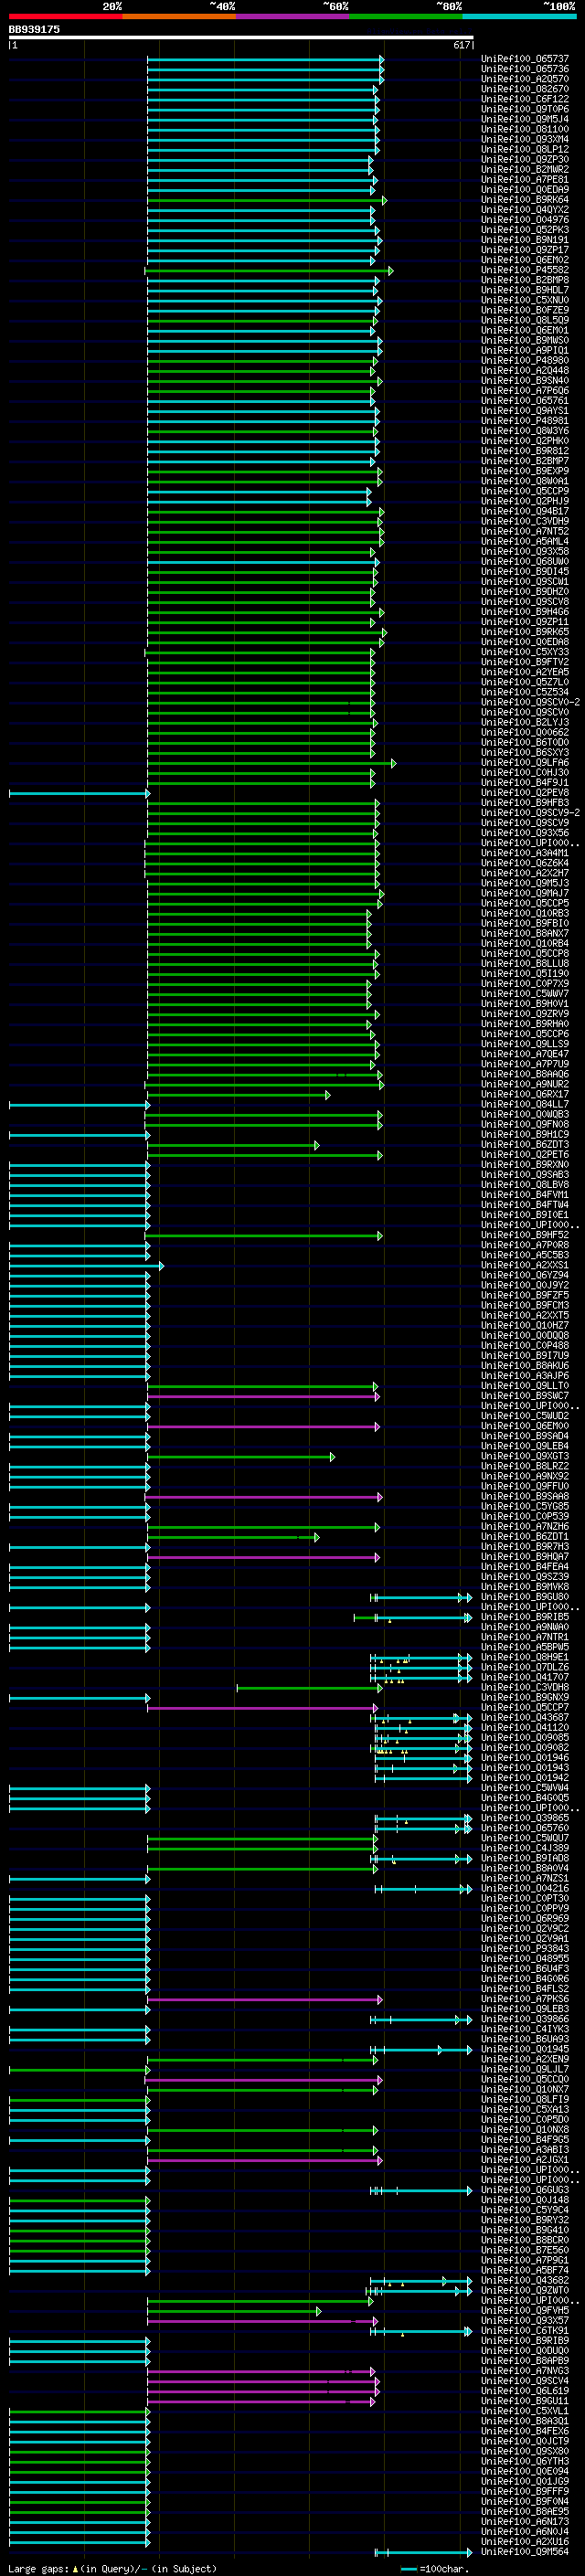The width and height of the screenshot is (585, 2576).
Task: Click the cyan ~100% identity legend segment
Action: pos(519,16)
